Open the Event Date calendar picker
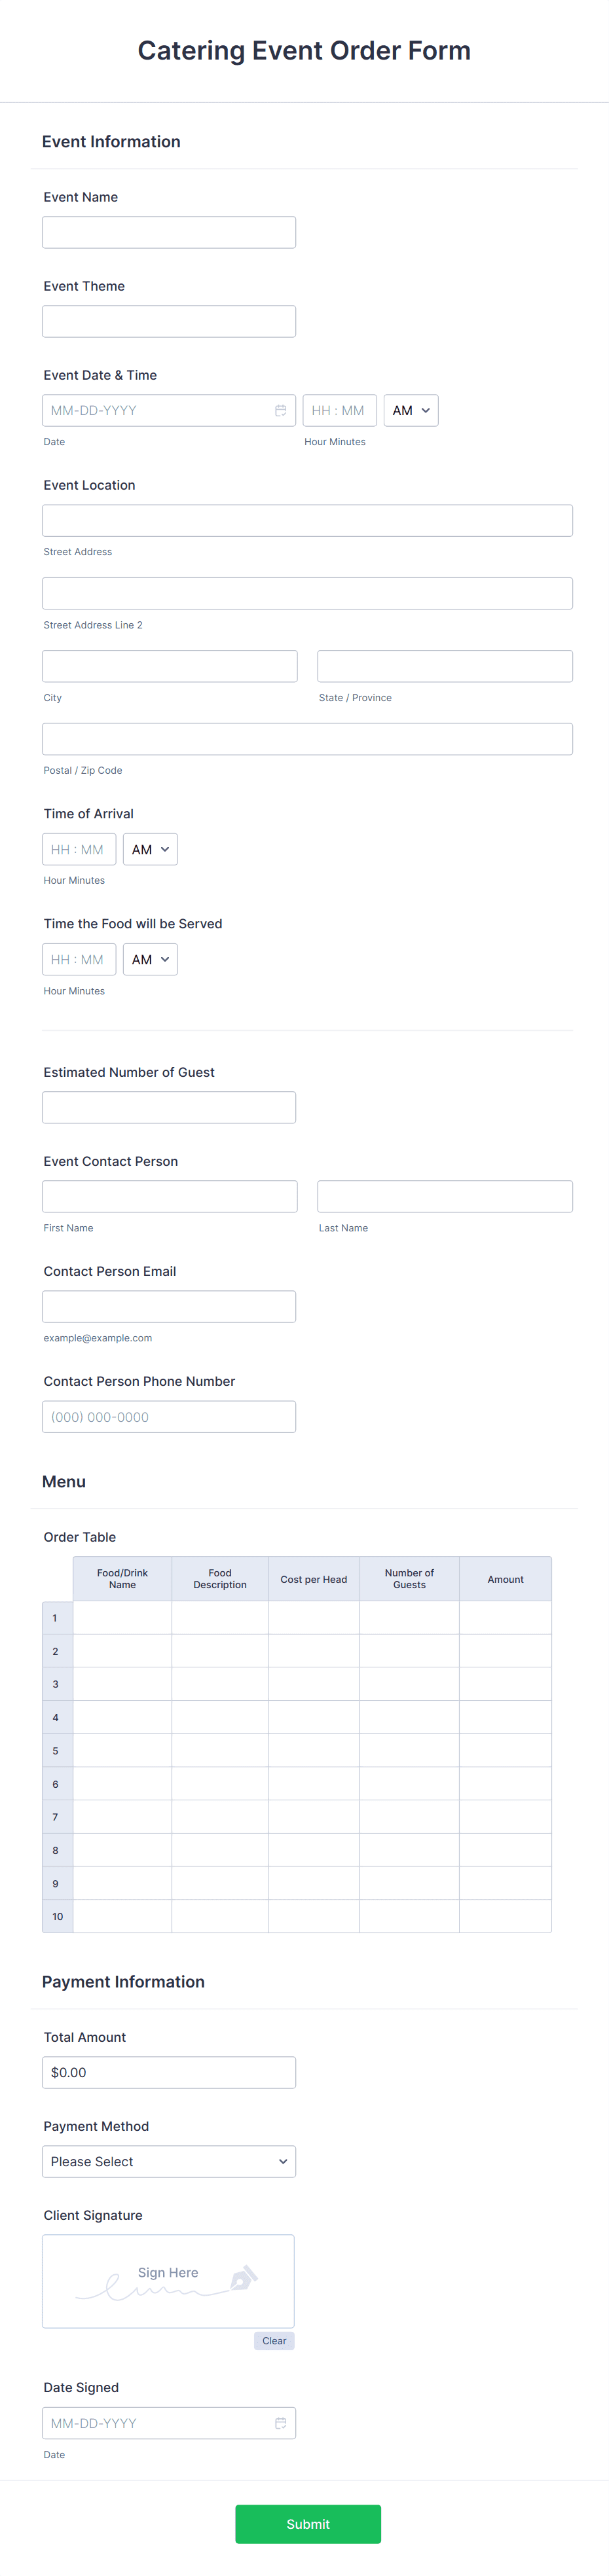Viewport: 609px width, 2576px height. [x=280, y=410]
